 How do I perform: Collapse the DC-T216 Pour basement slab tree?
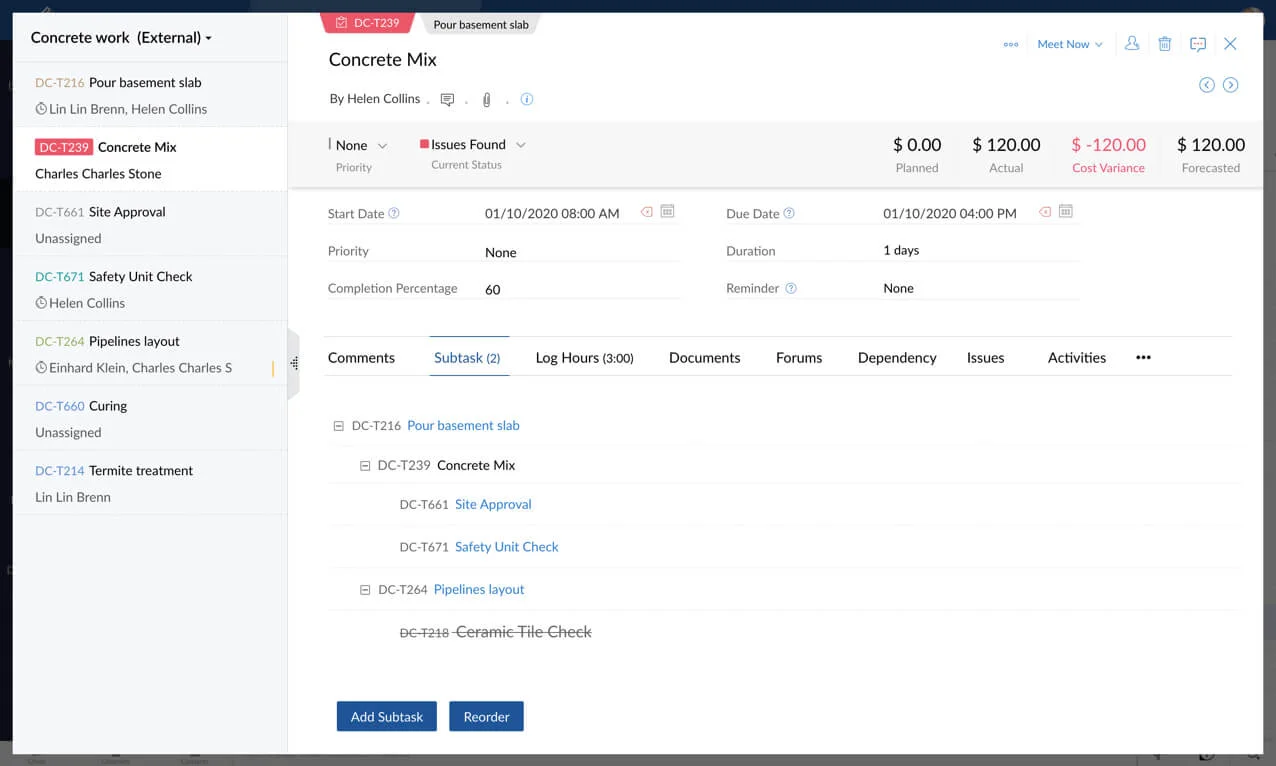point(339,426)
